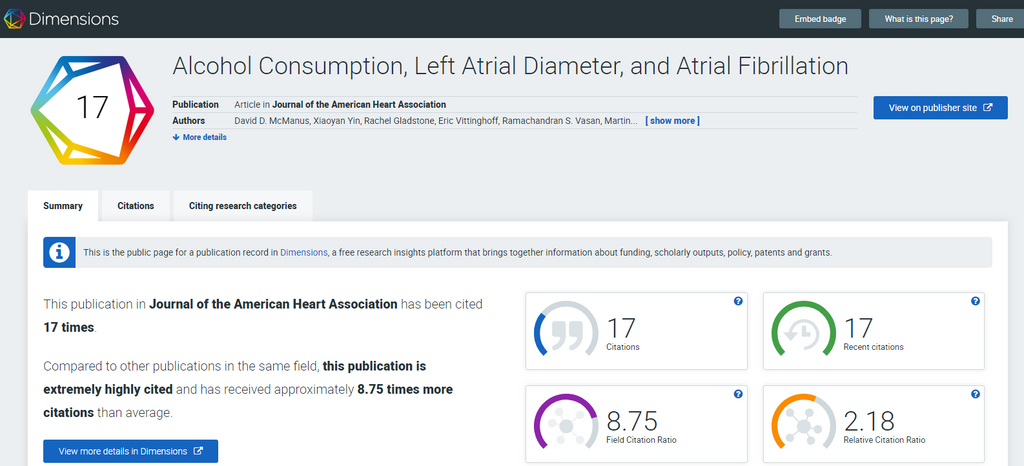Click the Citations quote-mark donut icon
Viewport: 1024px width, 466px height.
click(565, 330)
